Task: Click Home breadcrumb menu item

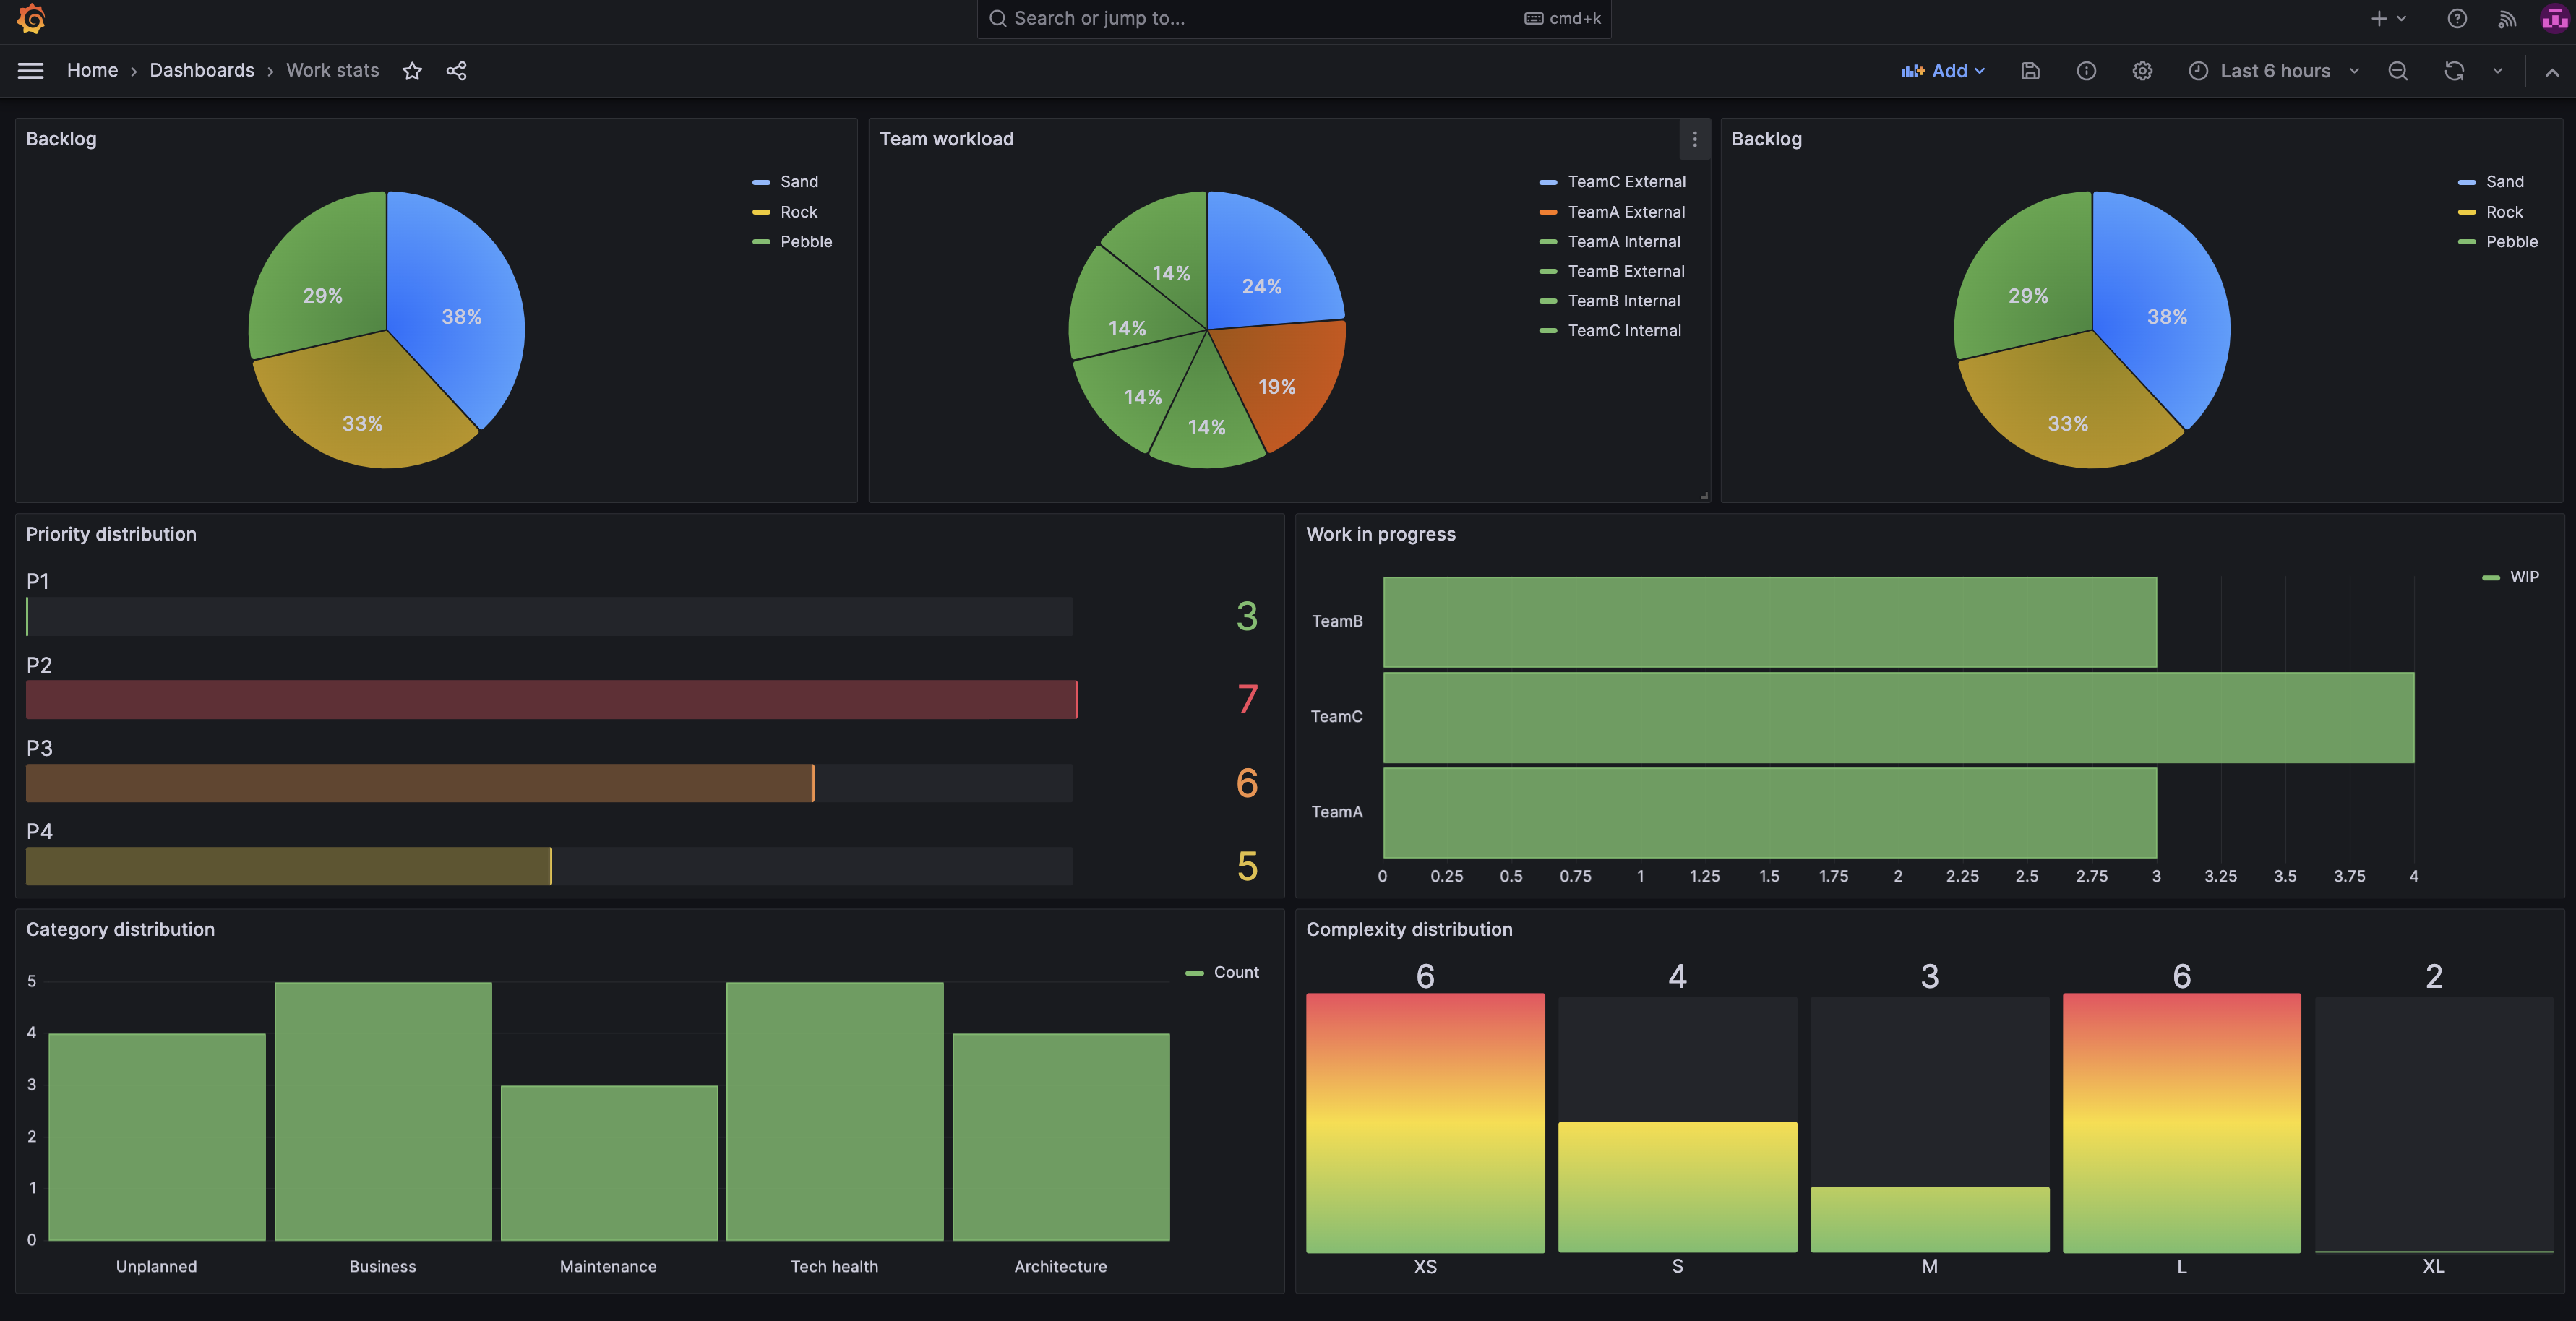Action: (91, 71)
